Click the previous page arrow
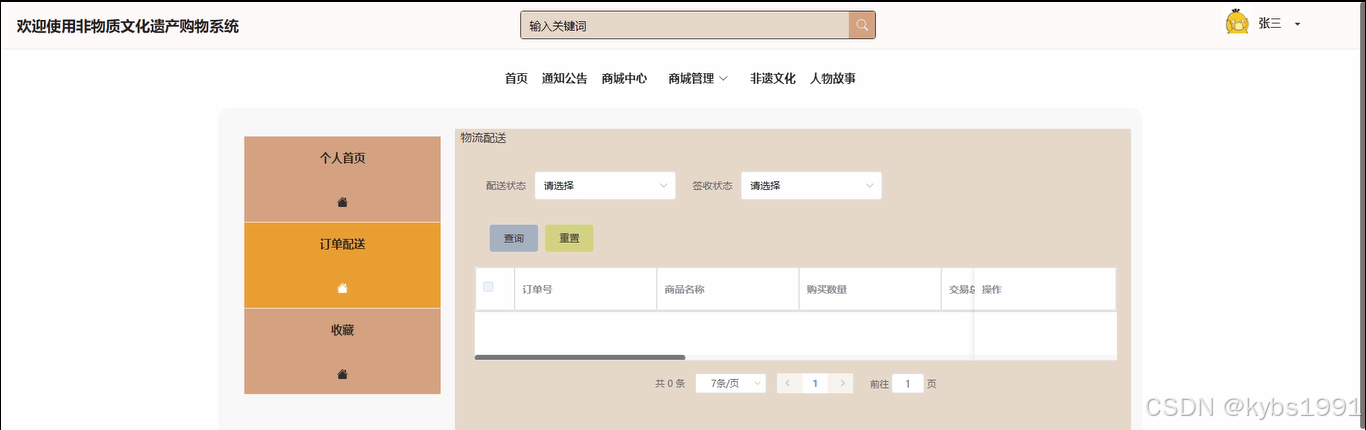 789,383
